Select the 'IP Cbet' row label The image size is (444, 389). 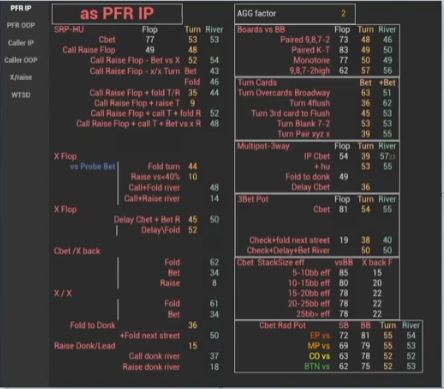317,156
